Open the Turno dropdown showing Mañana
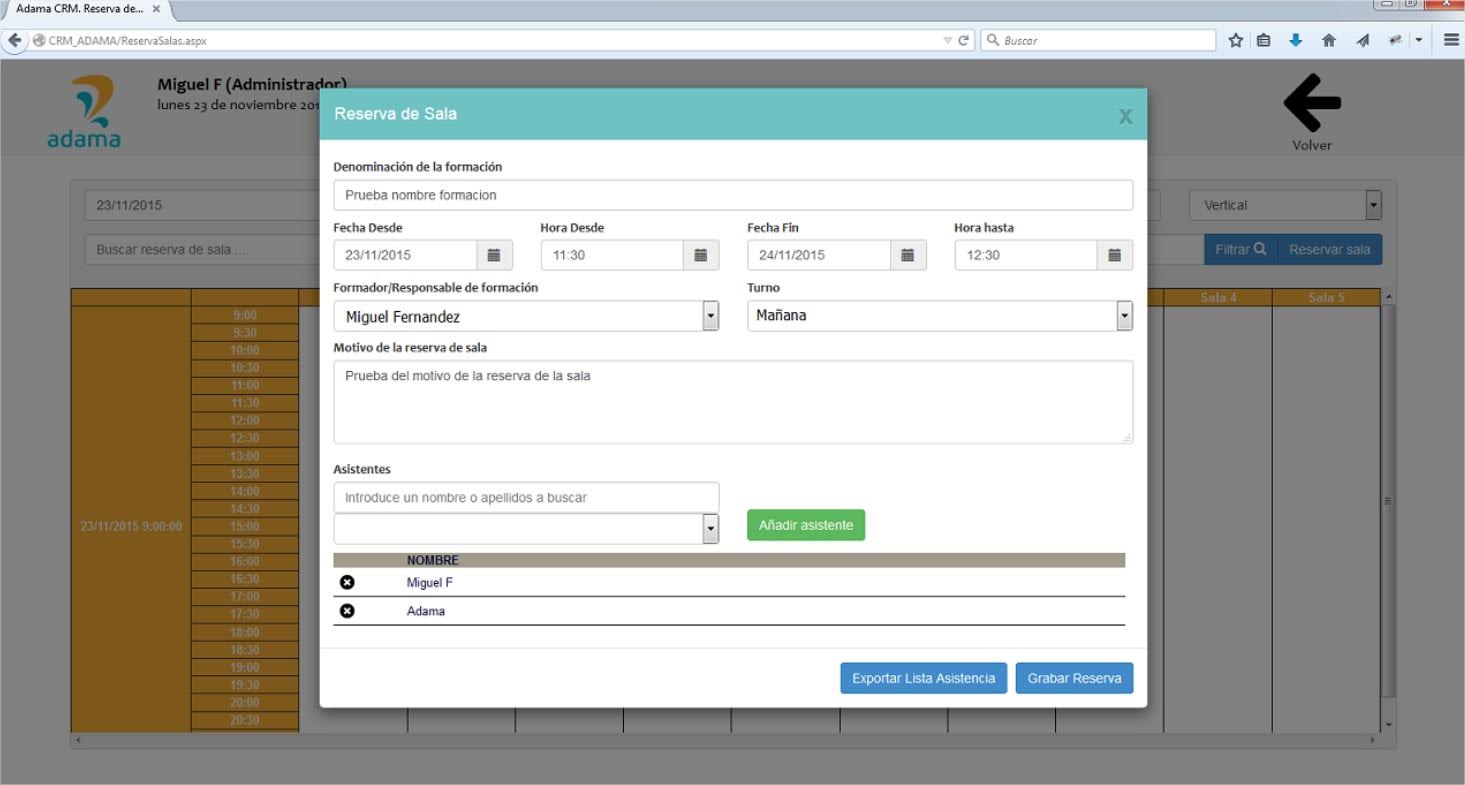Image resolution: width=1465 pixels, height=785 pixels. click(1124, 316)
